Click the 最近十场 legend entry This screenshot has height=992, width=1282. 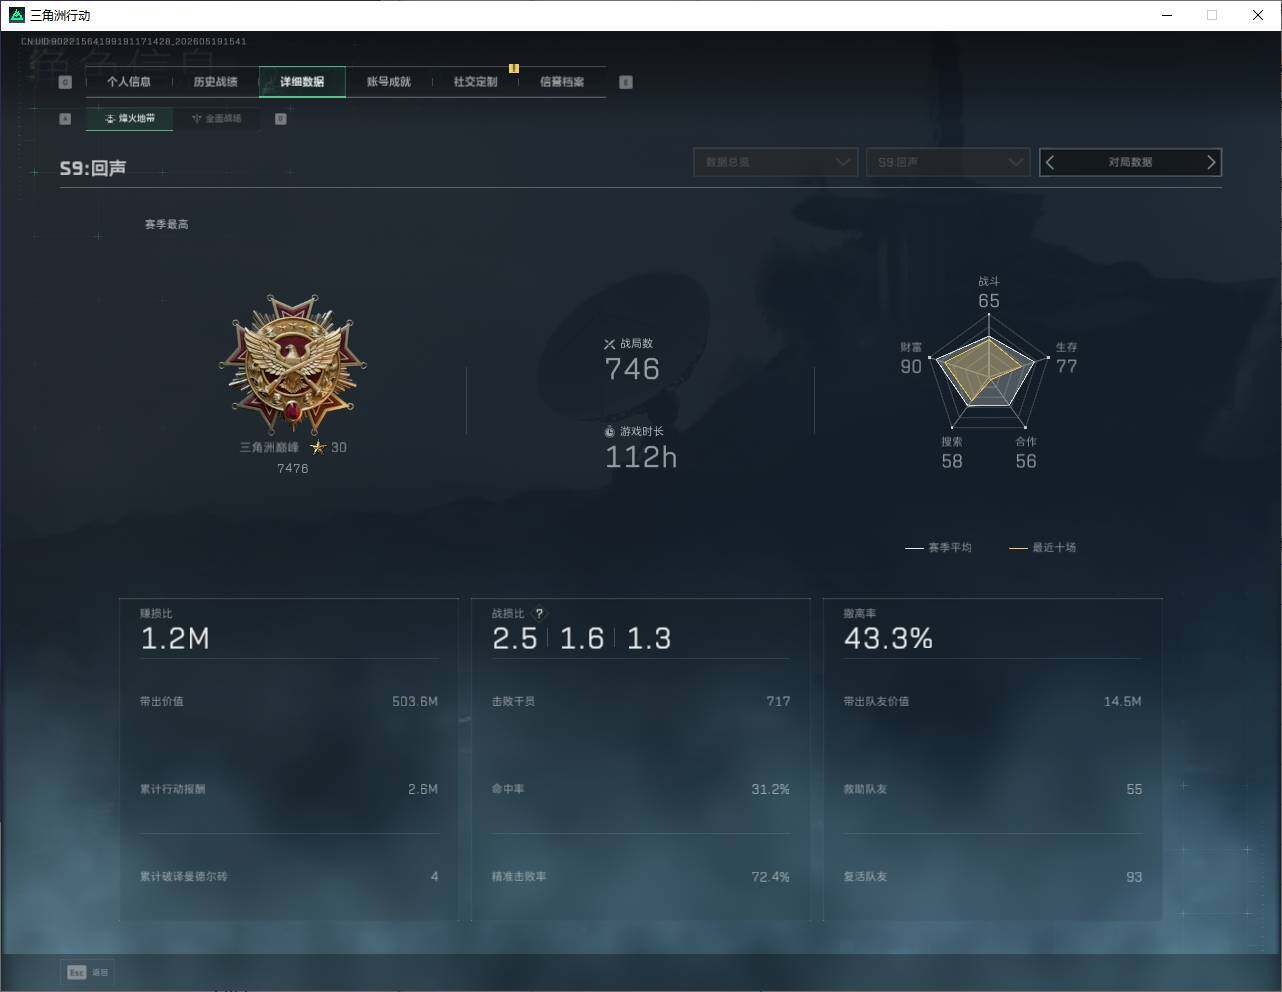[1043, 548]
